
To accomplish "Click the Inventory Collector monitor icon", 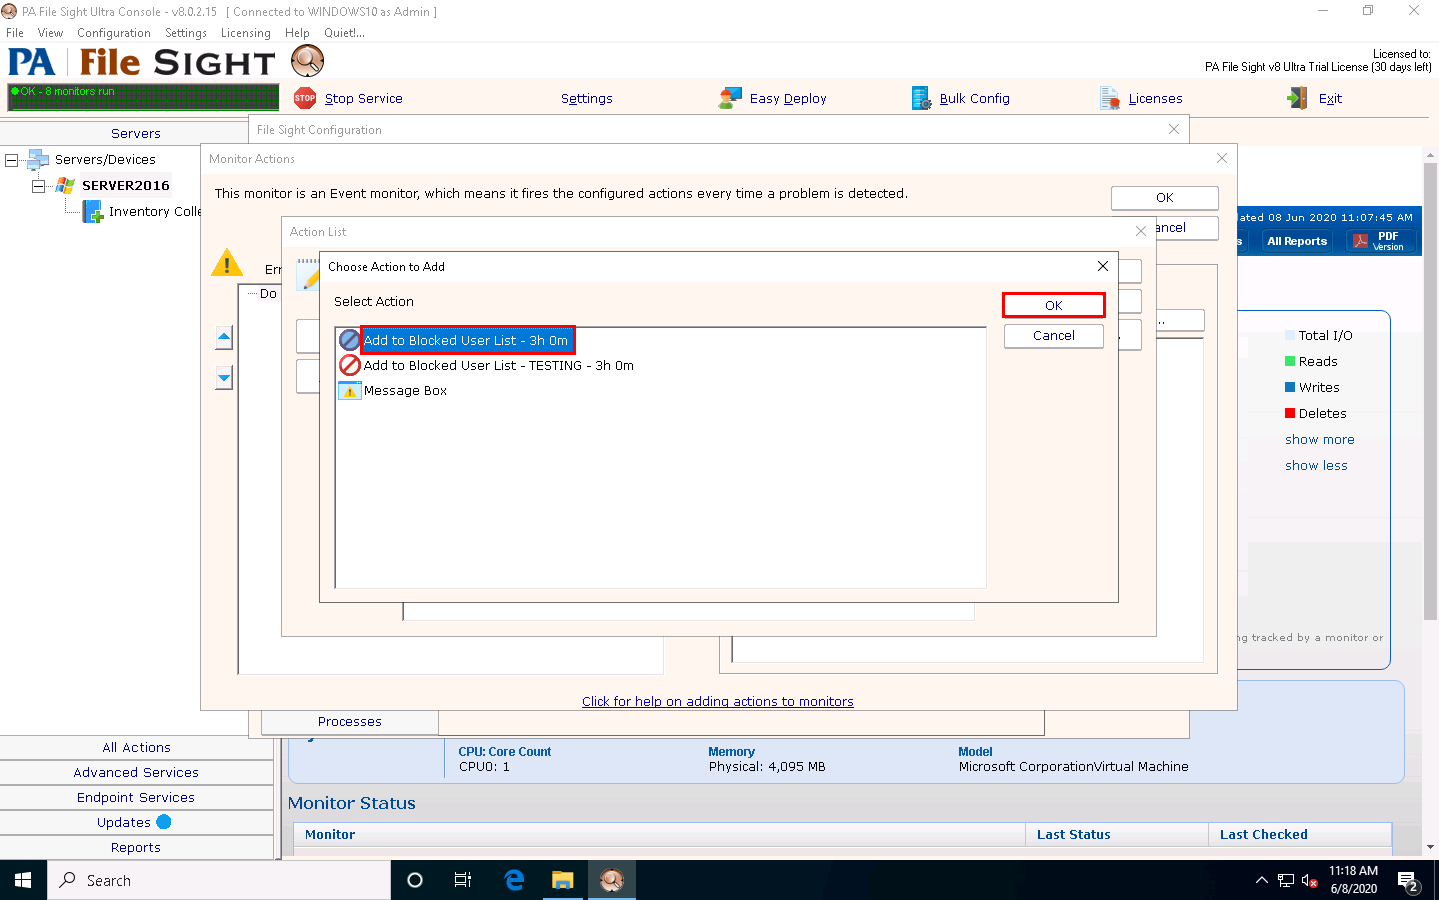I will coord(92,211).
